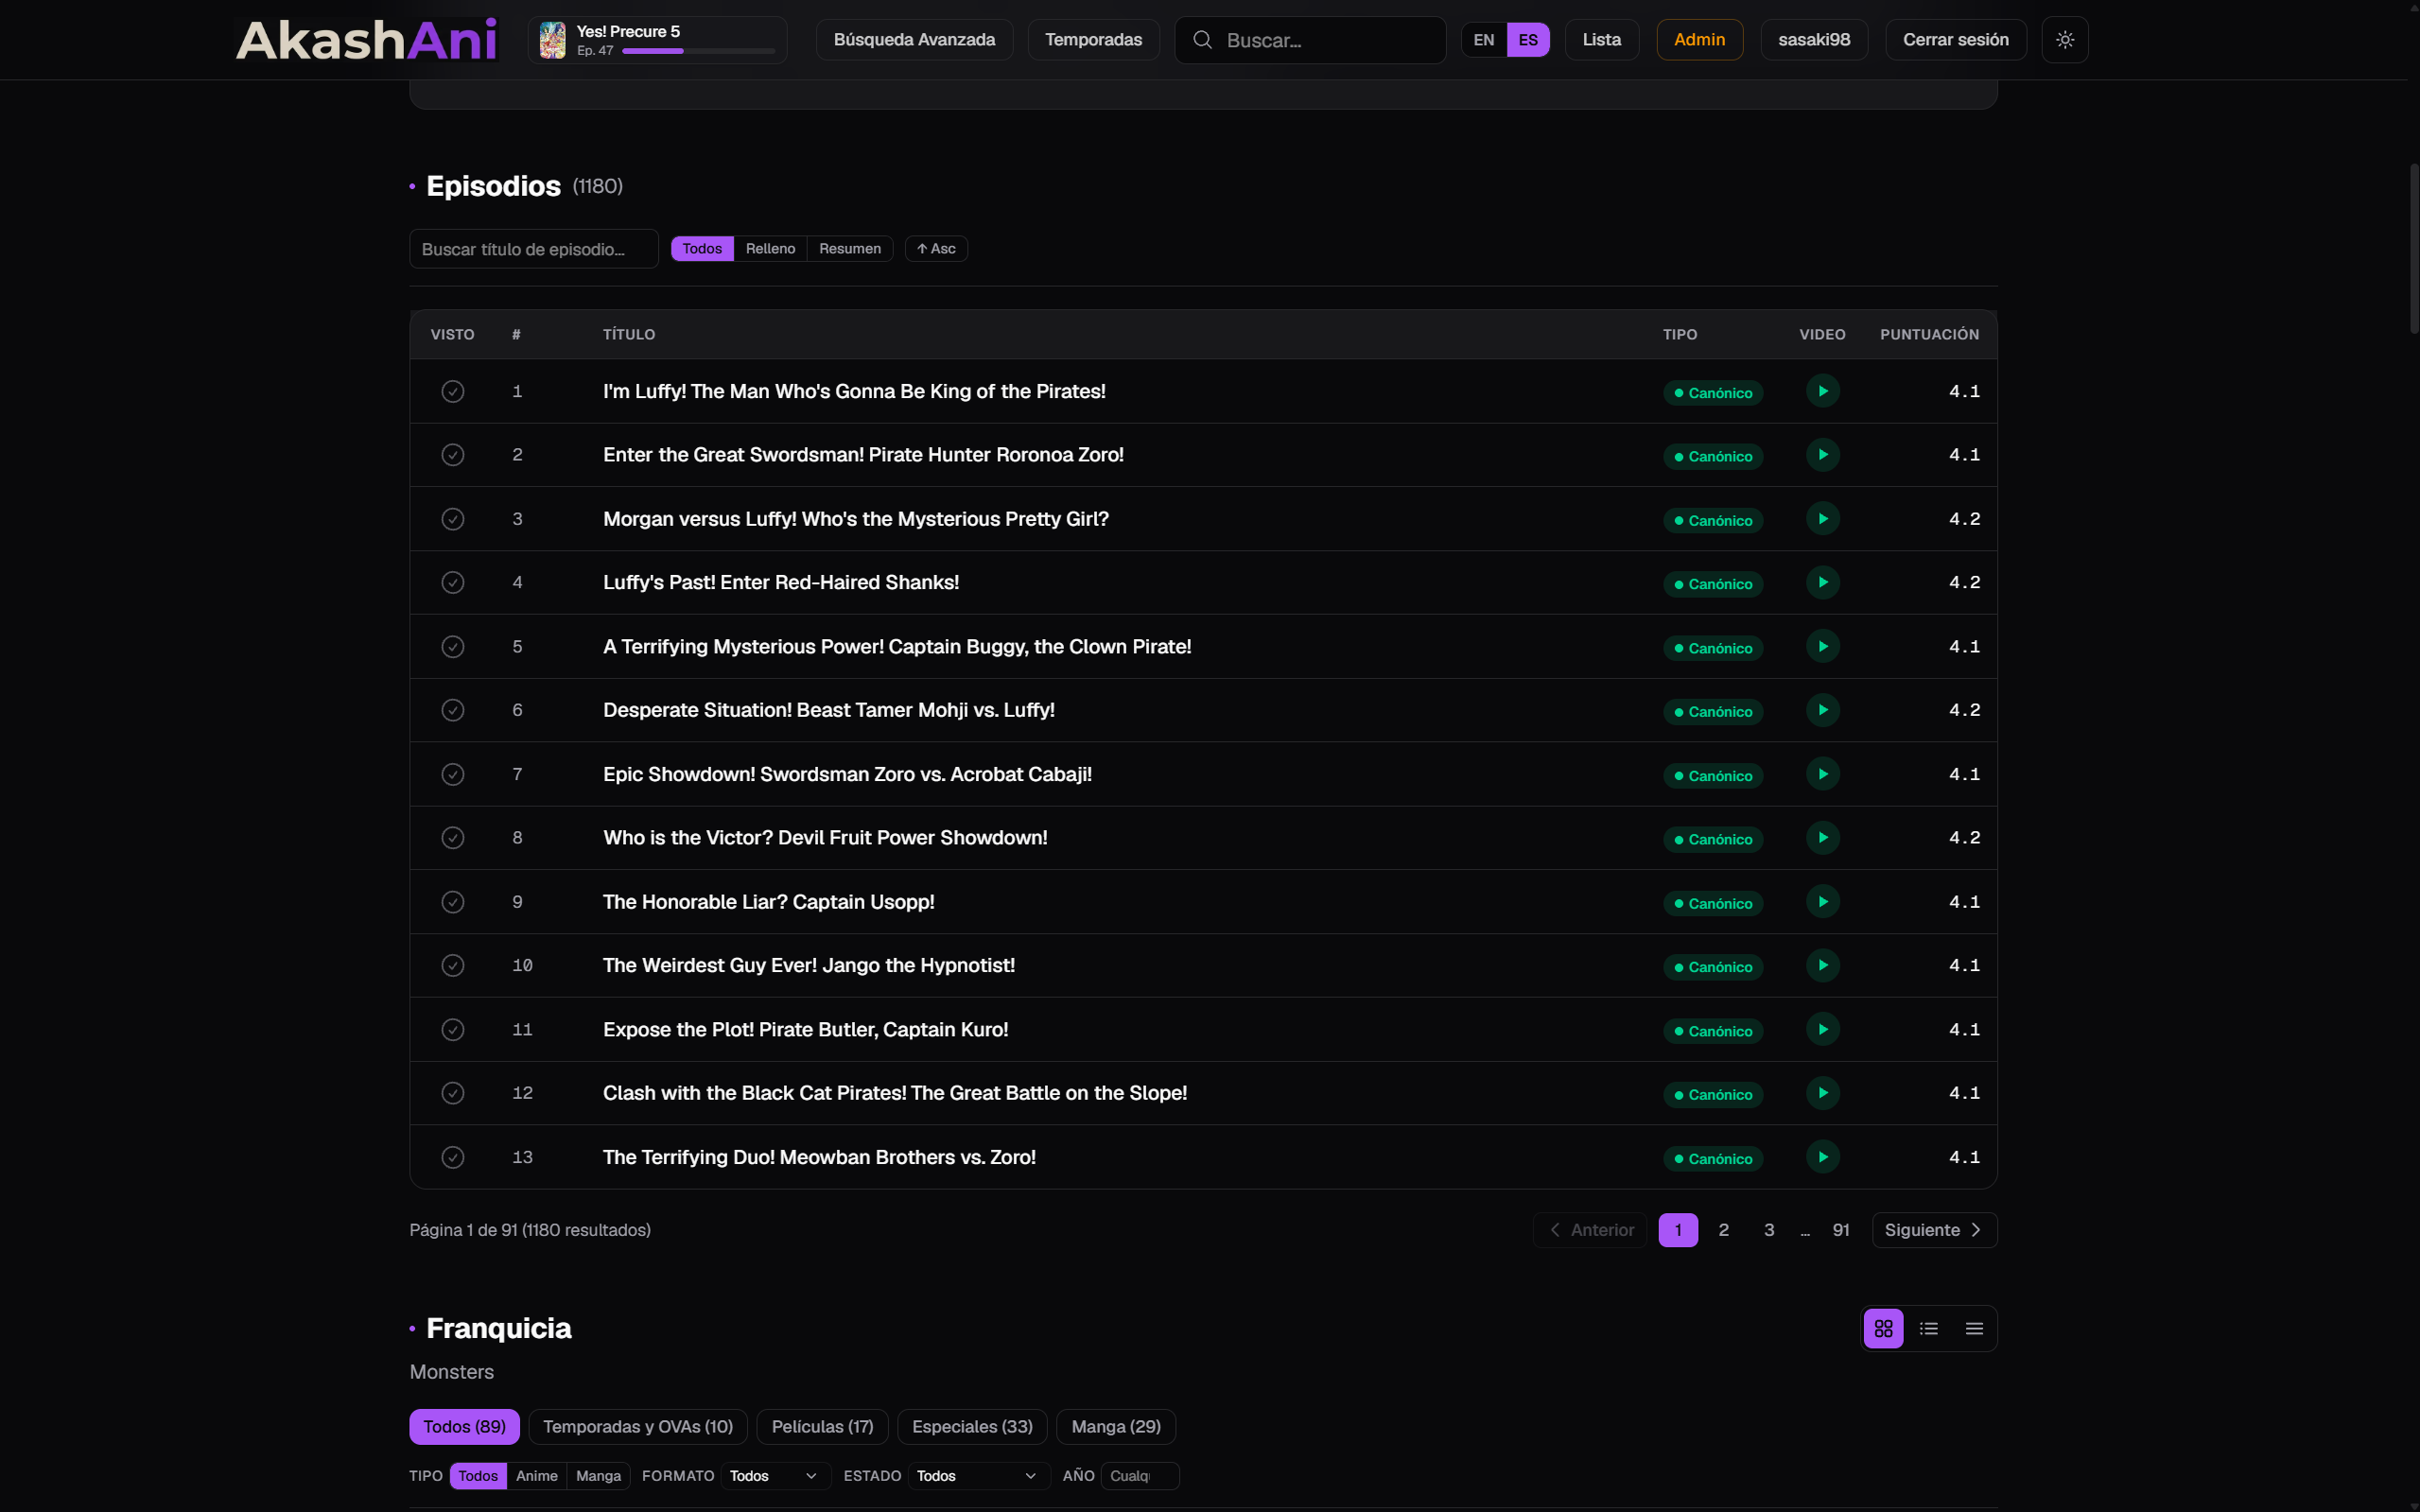Play video for episode 13 Meowban Brothers
The image size is (2420, 1512).
click(1822, 1157)
